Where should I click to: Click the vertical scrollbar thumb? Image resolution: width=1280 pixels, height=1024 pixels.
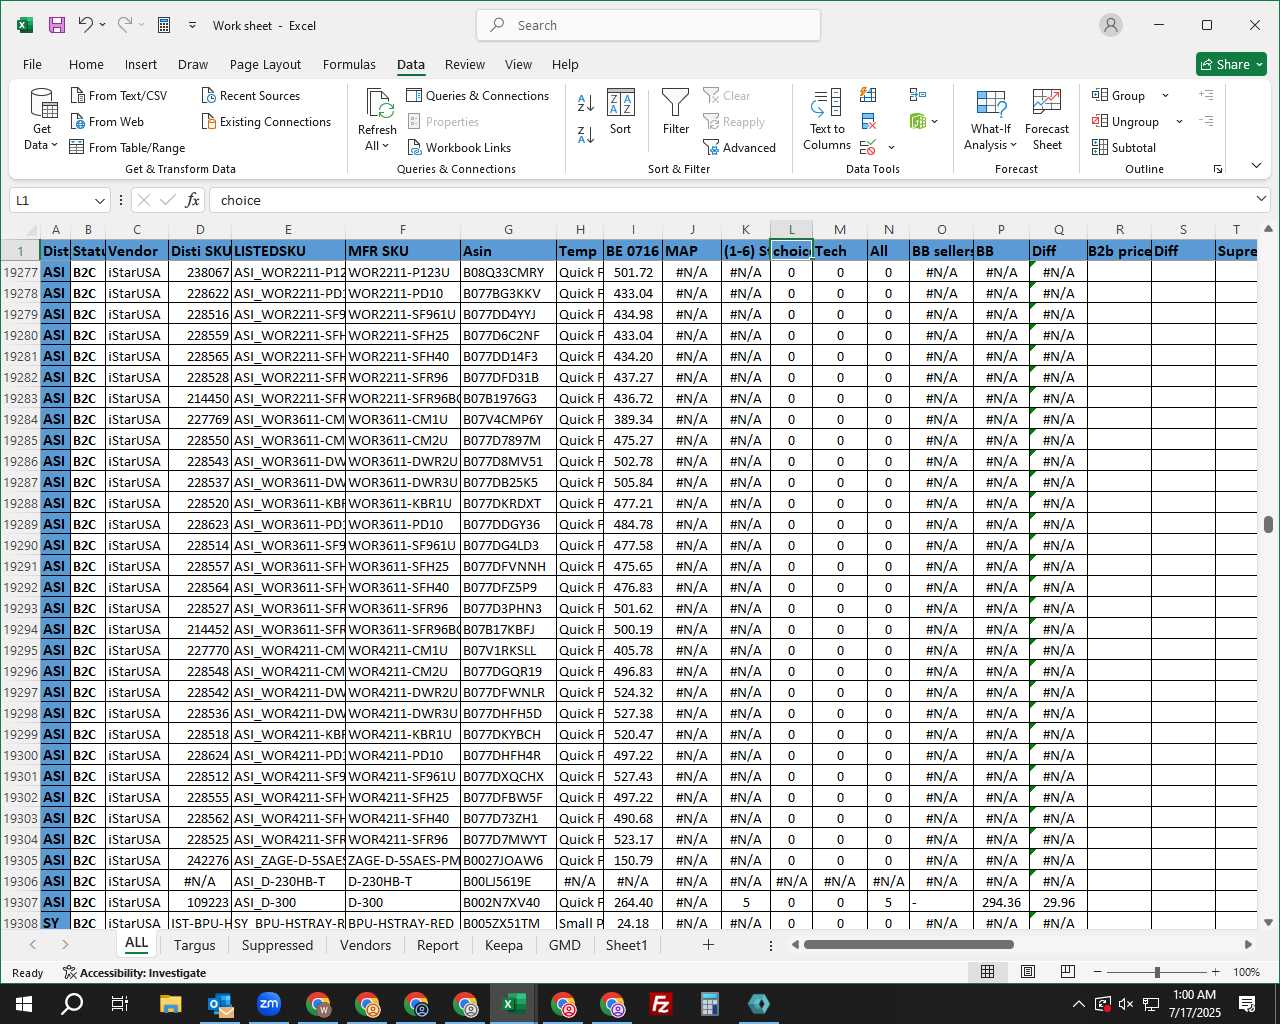click(1268, 524)
